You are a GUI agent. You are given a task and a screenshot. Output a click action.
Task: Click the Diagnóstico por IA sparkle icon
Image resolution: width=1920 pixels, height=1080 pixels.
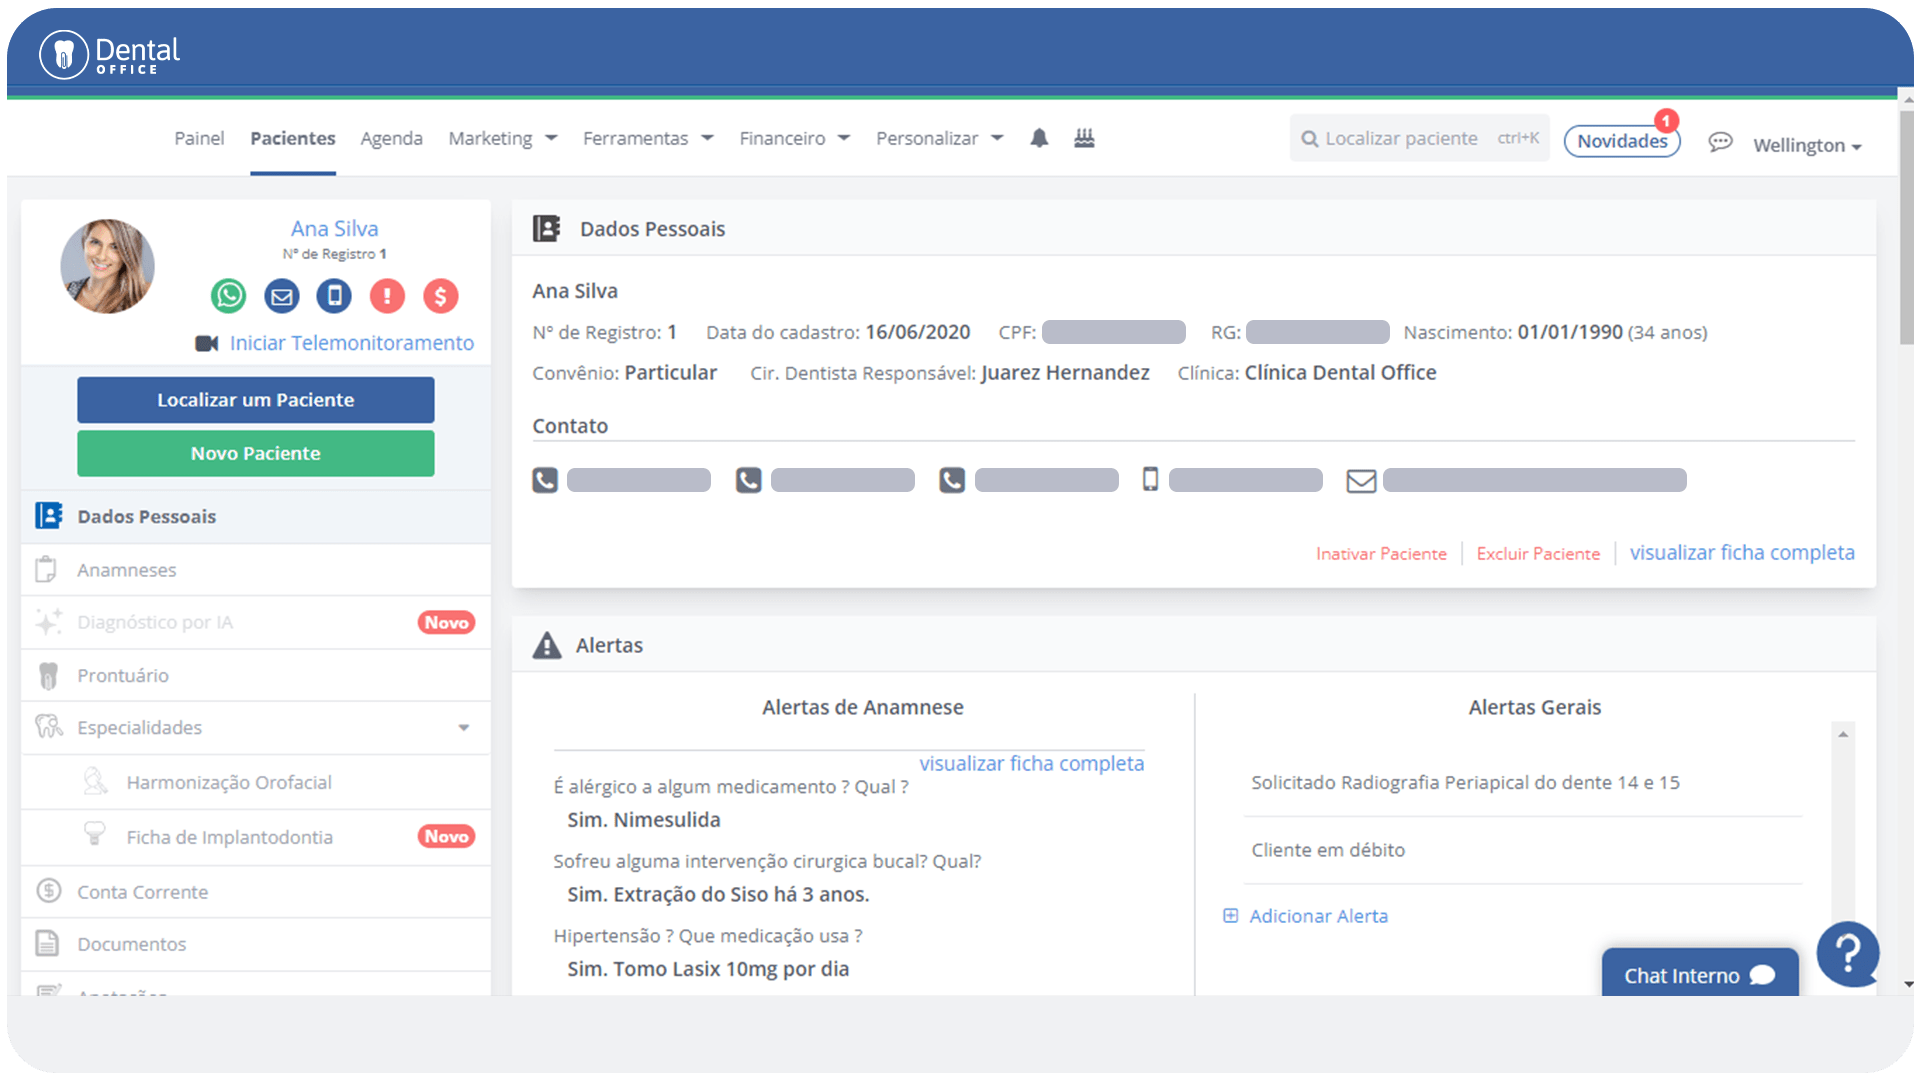[48, 622]
